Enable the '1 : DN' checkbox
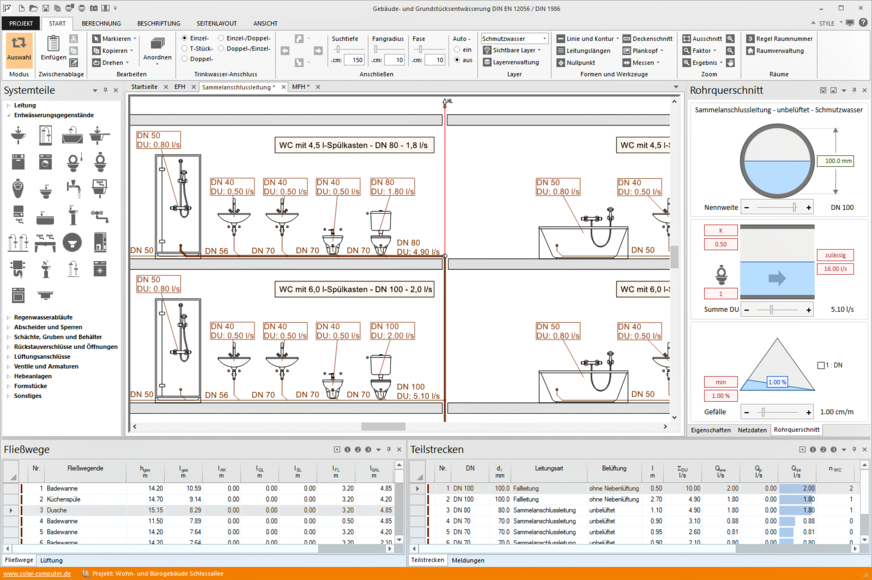872x580 pixels. pos(821,365)
